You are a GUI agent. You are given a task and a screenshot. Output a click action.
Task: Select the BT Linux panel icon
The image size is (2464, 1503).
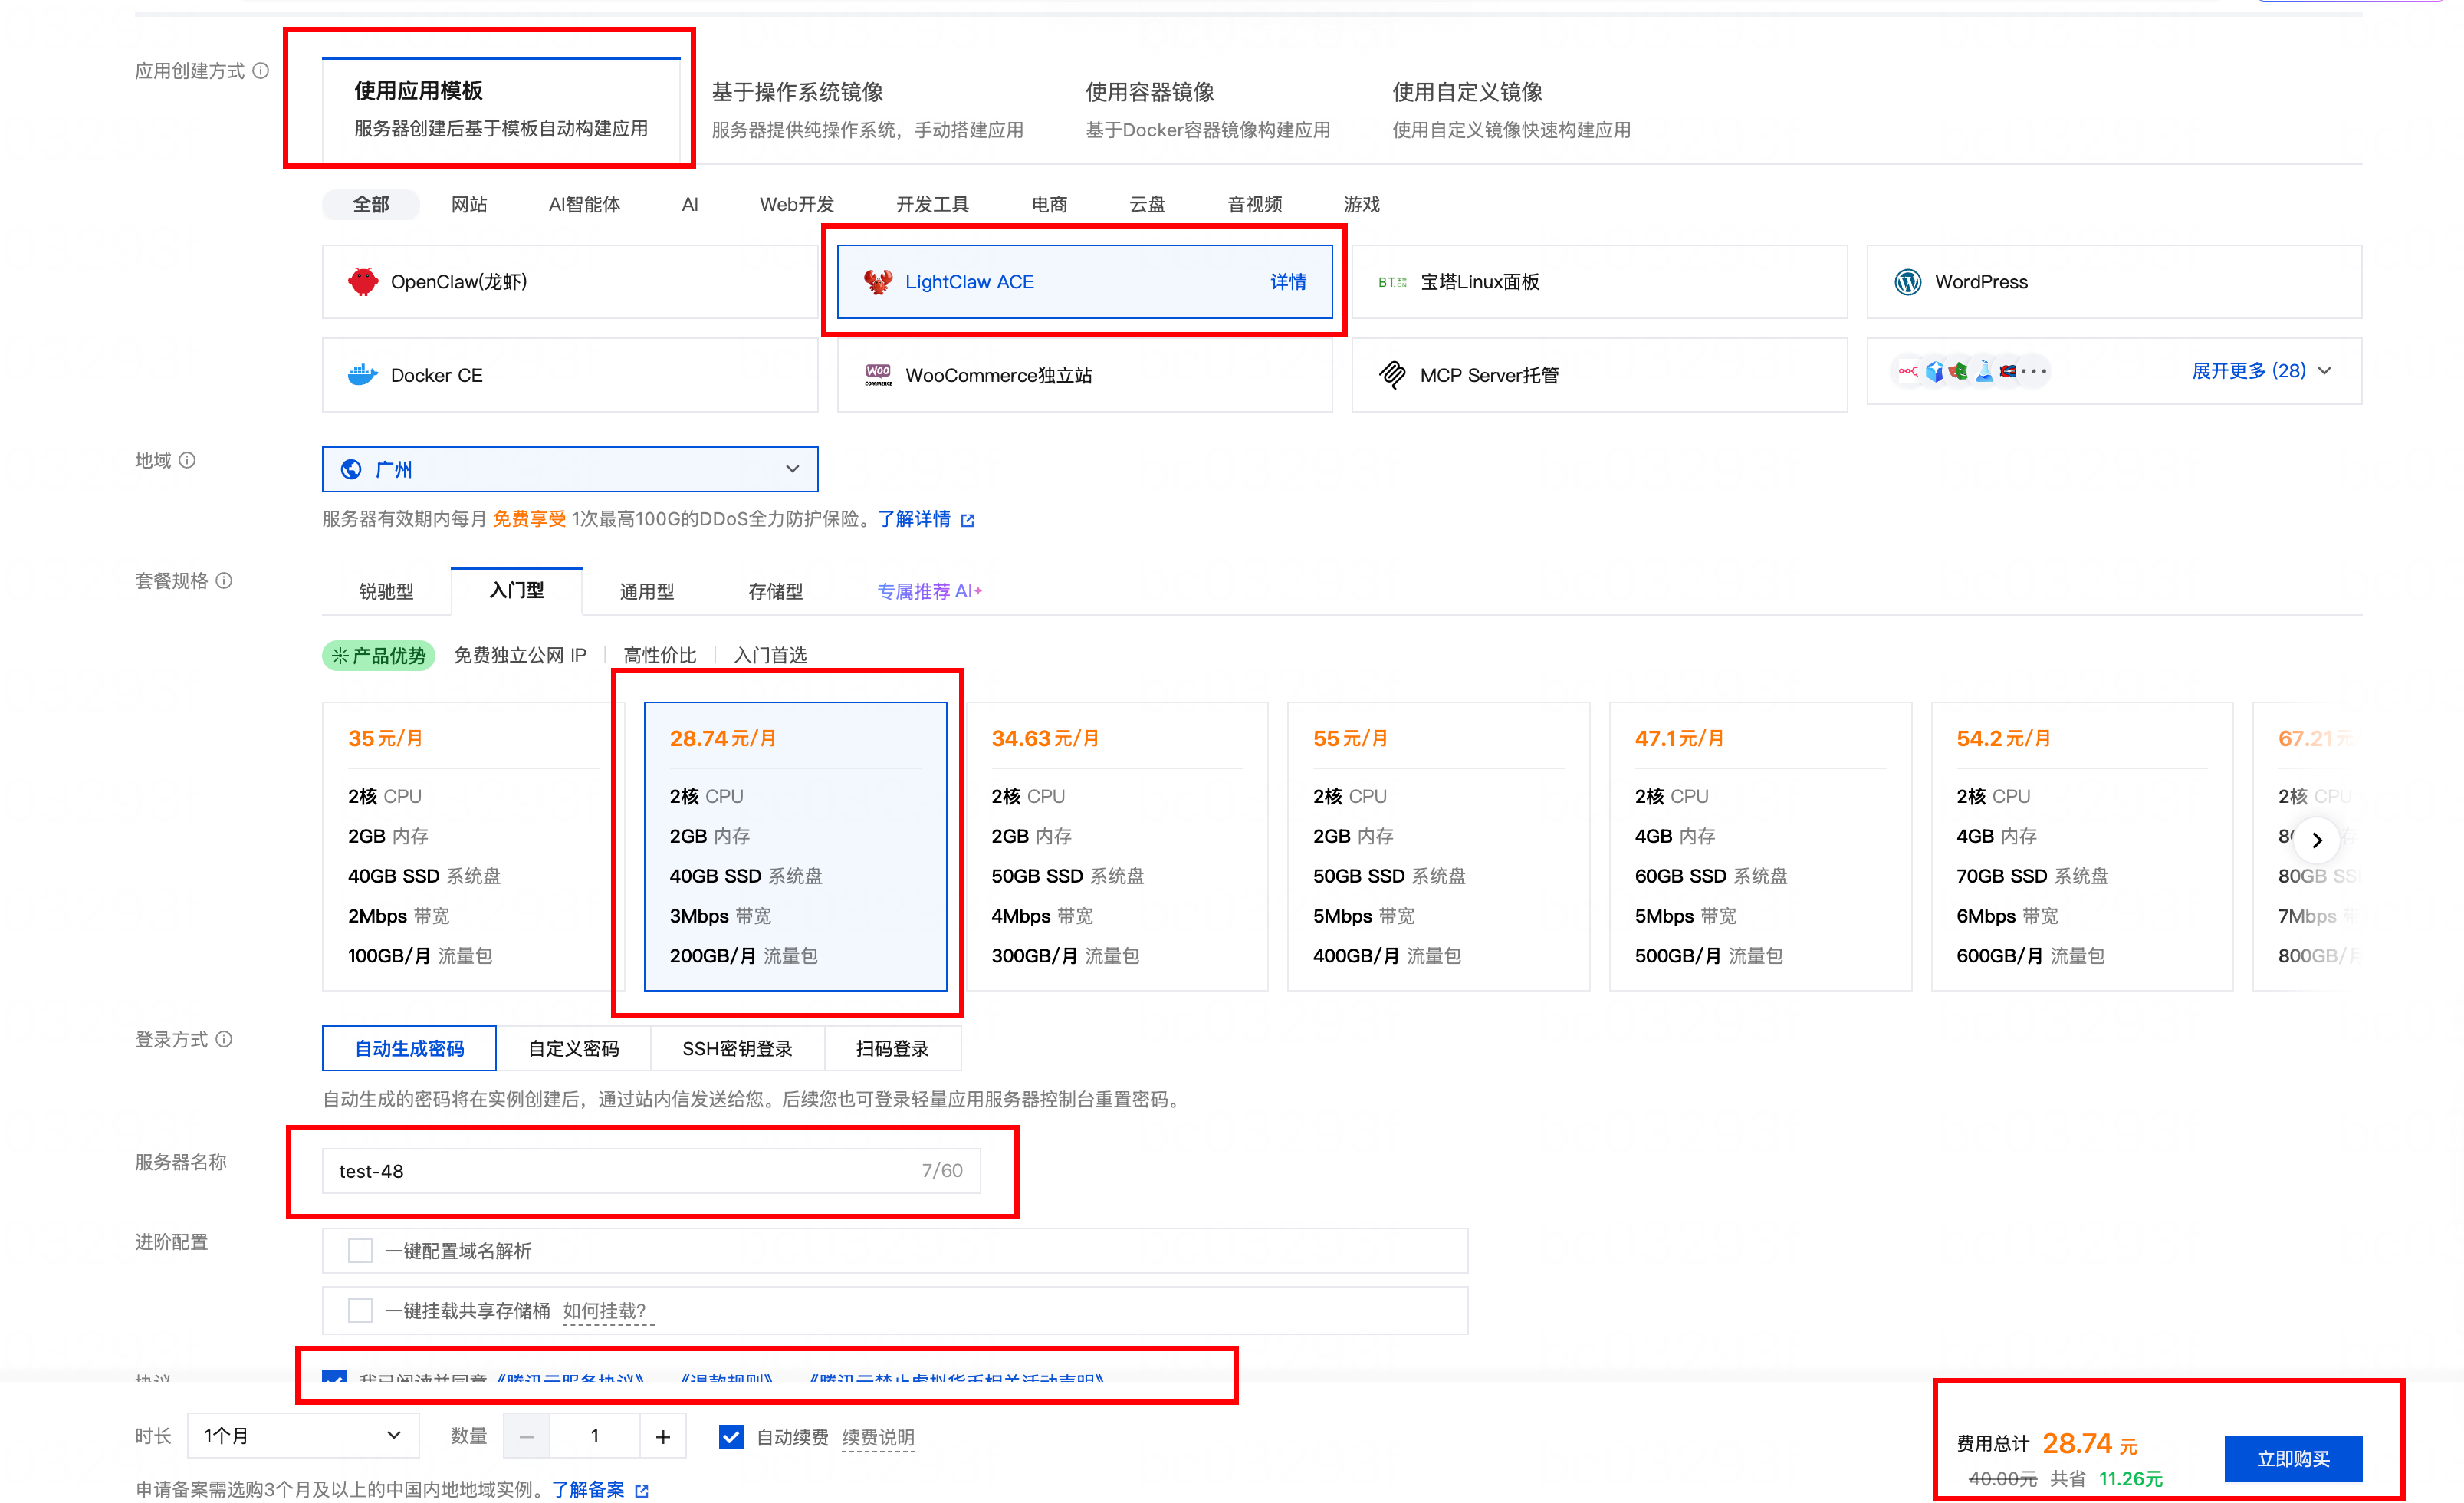click(1392, 282)
